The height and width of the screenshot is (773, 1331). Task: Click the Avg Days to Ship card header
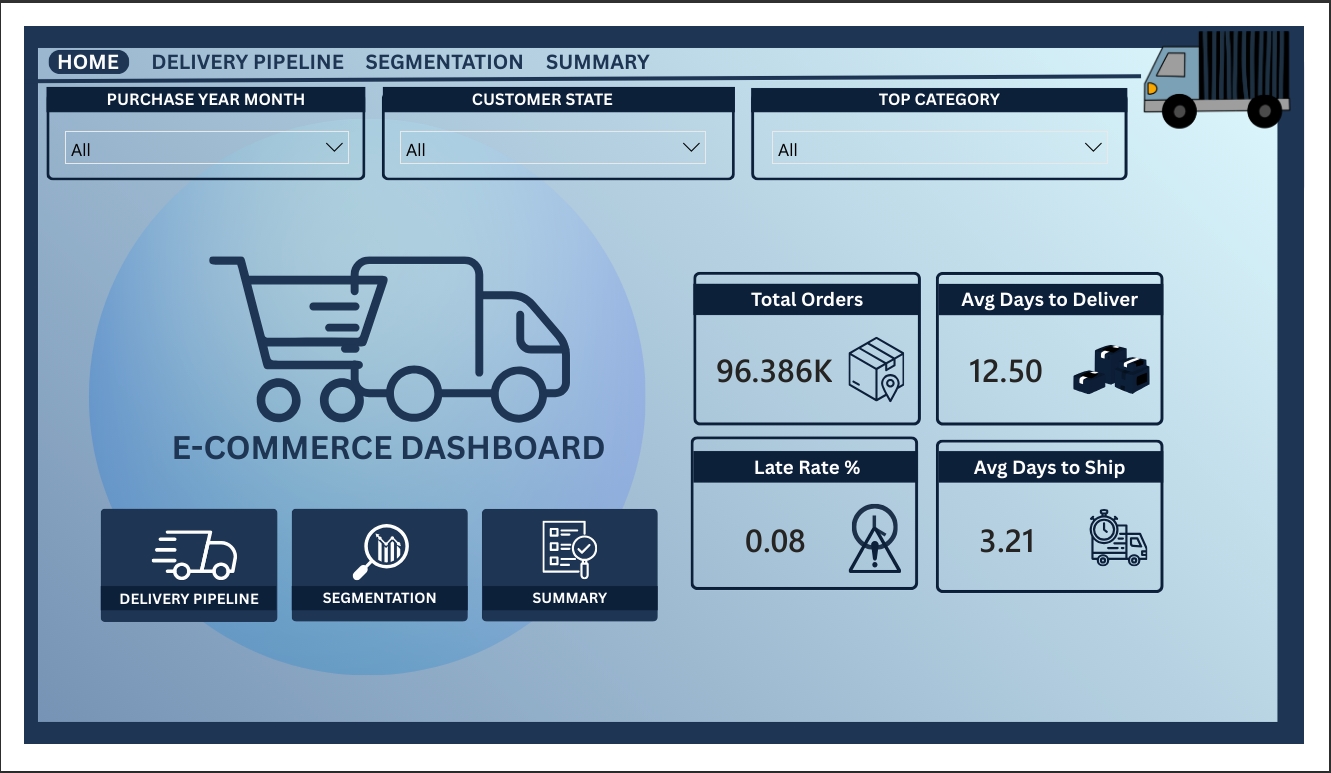point(1050,467)
